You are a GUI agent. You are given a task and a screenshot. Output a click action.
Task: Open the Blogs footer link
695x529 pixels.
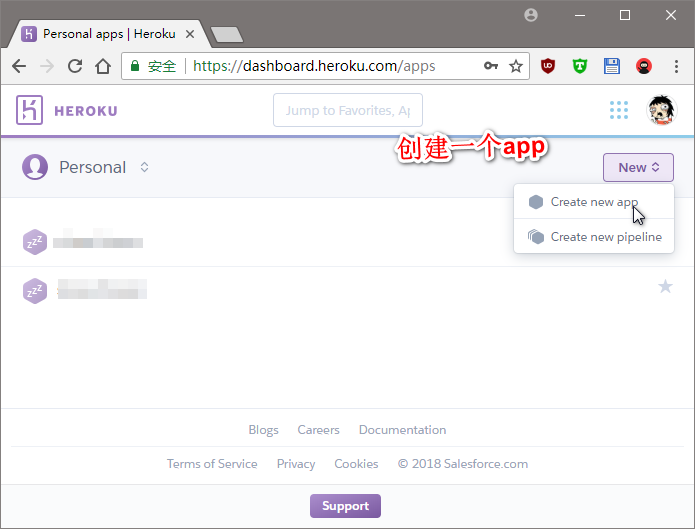263,430
